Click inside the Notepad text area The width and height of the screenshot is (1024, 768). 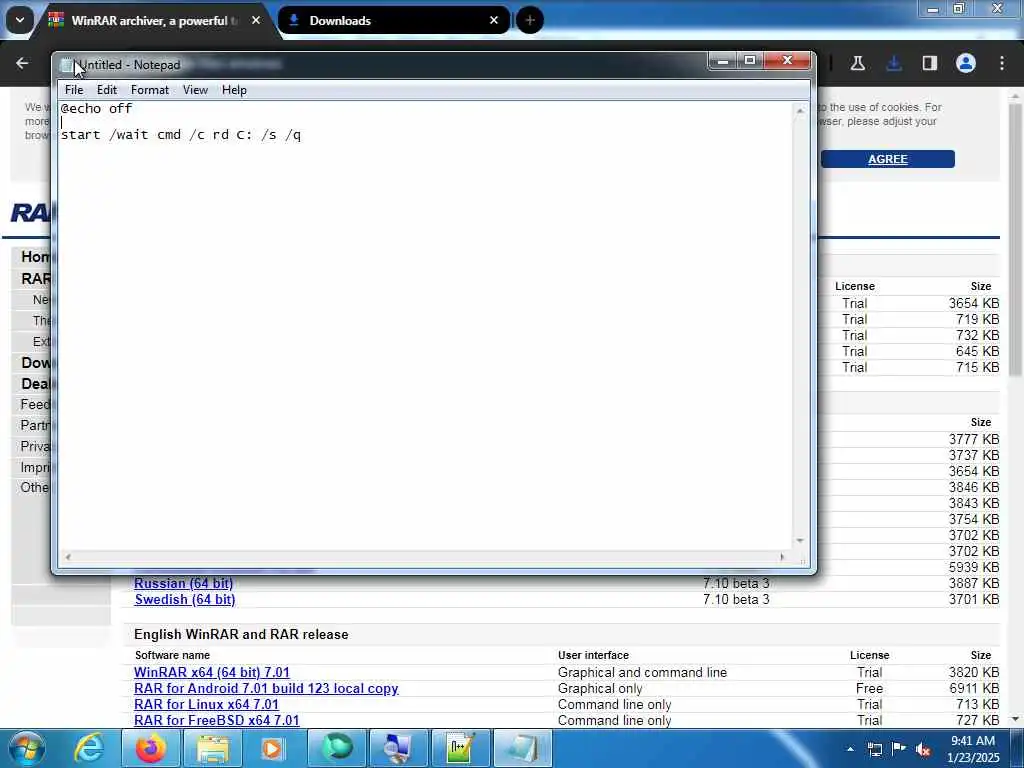pyautogui.click(x=424, y=327)
